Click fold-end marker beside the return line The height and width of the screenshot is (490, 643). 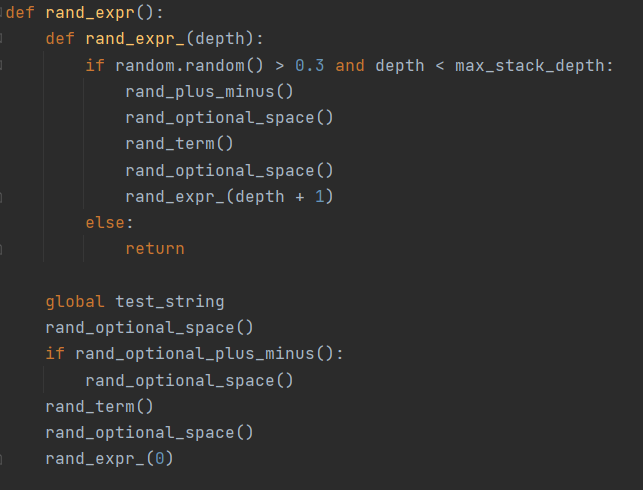[3, 249]
